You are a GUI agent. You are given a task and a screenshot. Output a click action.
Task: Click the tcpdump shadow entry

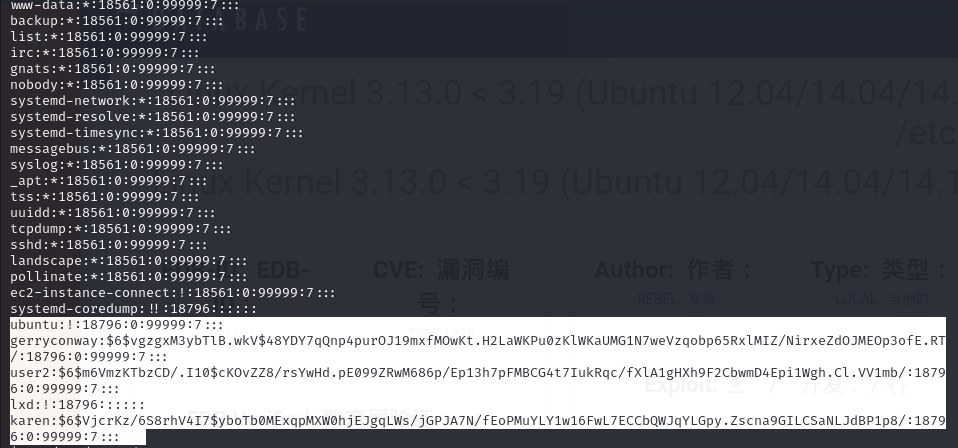[x=121, y=229]
